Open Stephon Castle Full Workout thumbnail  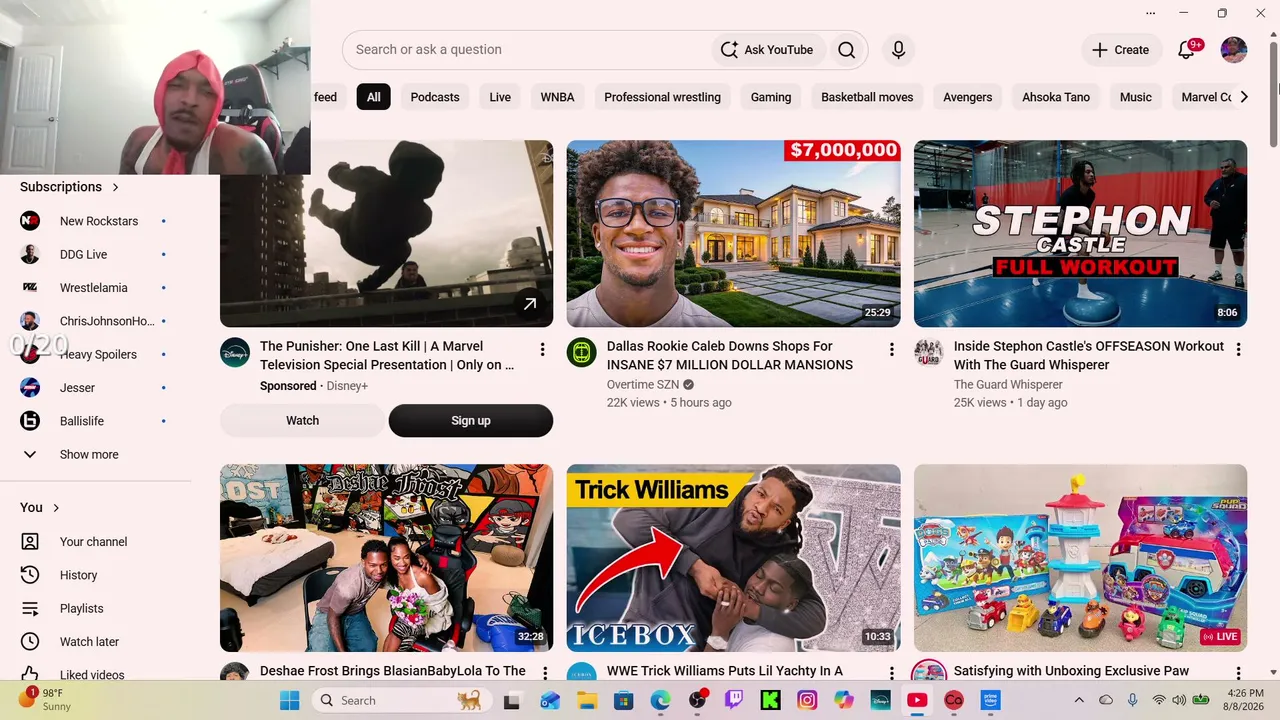tap(1080, 233)
